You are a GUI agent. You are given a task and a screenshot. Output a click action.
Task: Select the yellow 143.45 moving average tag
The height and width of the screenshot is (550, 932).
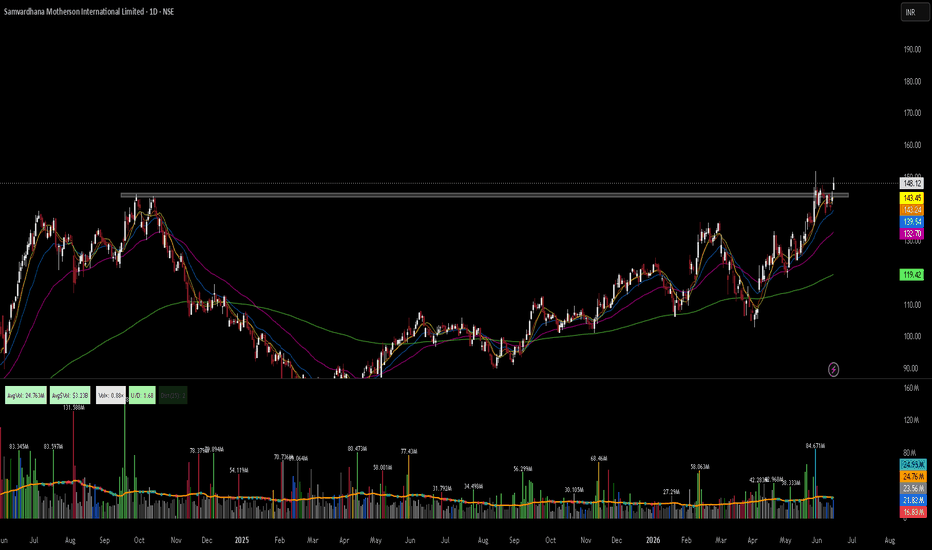912,198
